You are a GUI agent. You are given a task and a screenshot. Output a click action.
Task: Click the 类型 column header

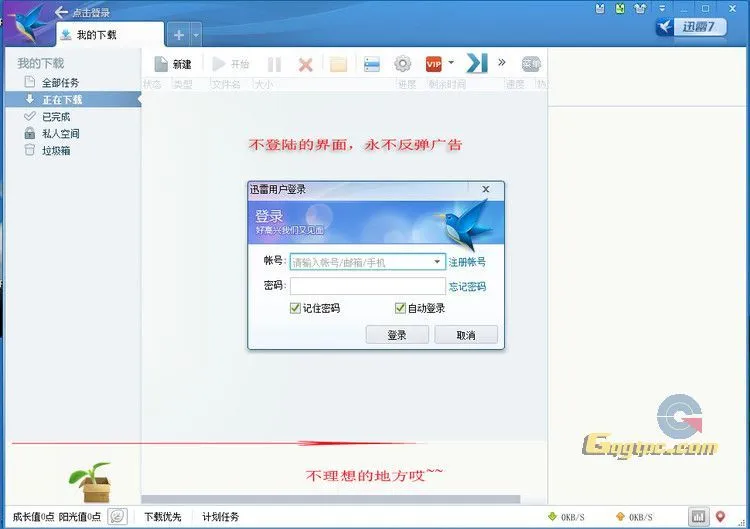[183, 84]
